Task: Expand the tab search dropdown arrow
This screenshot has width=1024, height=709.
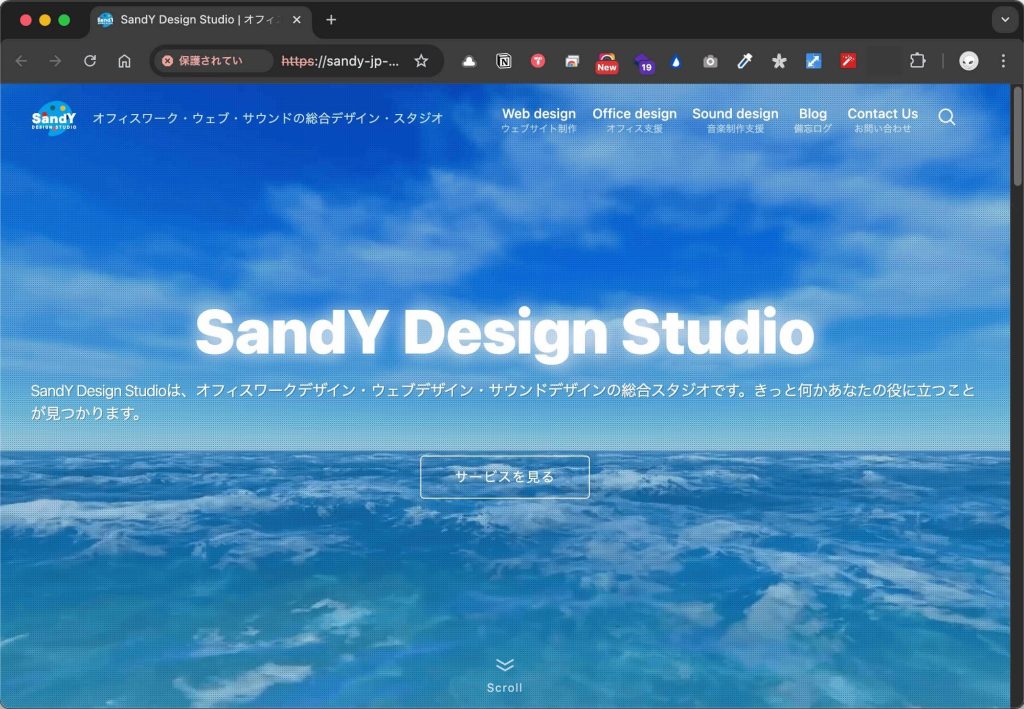Action: tap(1003, 20)
